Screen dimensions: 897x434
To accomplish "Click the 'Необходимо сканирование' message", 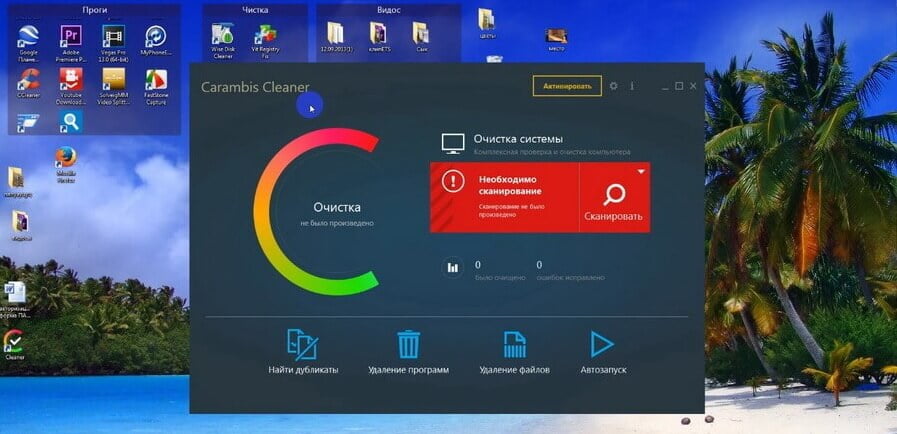I will 510,185.
